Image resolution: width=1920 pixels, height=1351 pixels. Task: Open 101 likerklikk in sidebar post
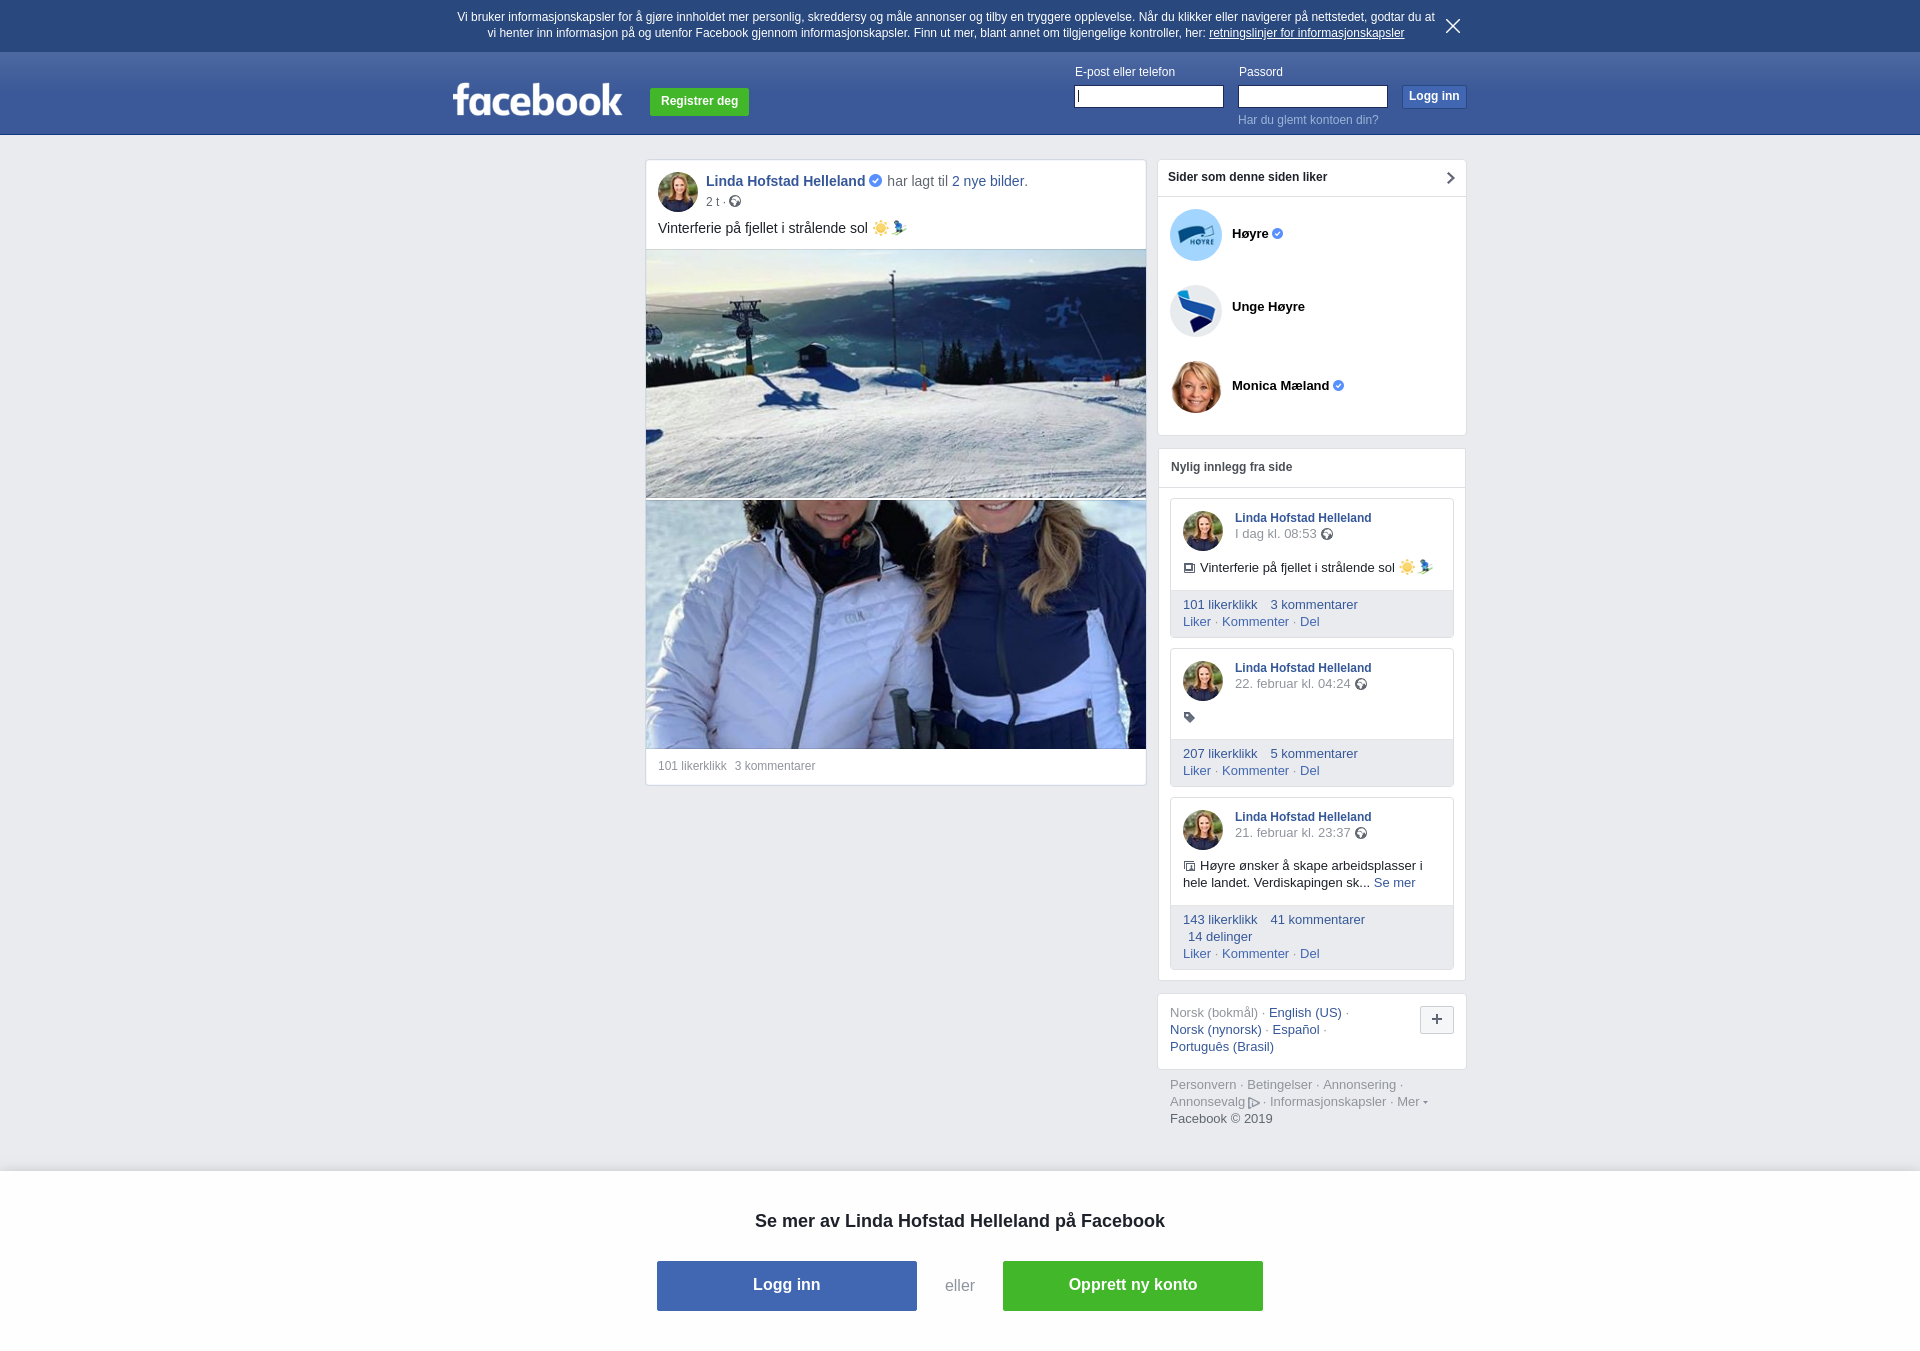tap(1220, 605)
